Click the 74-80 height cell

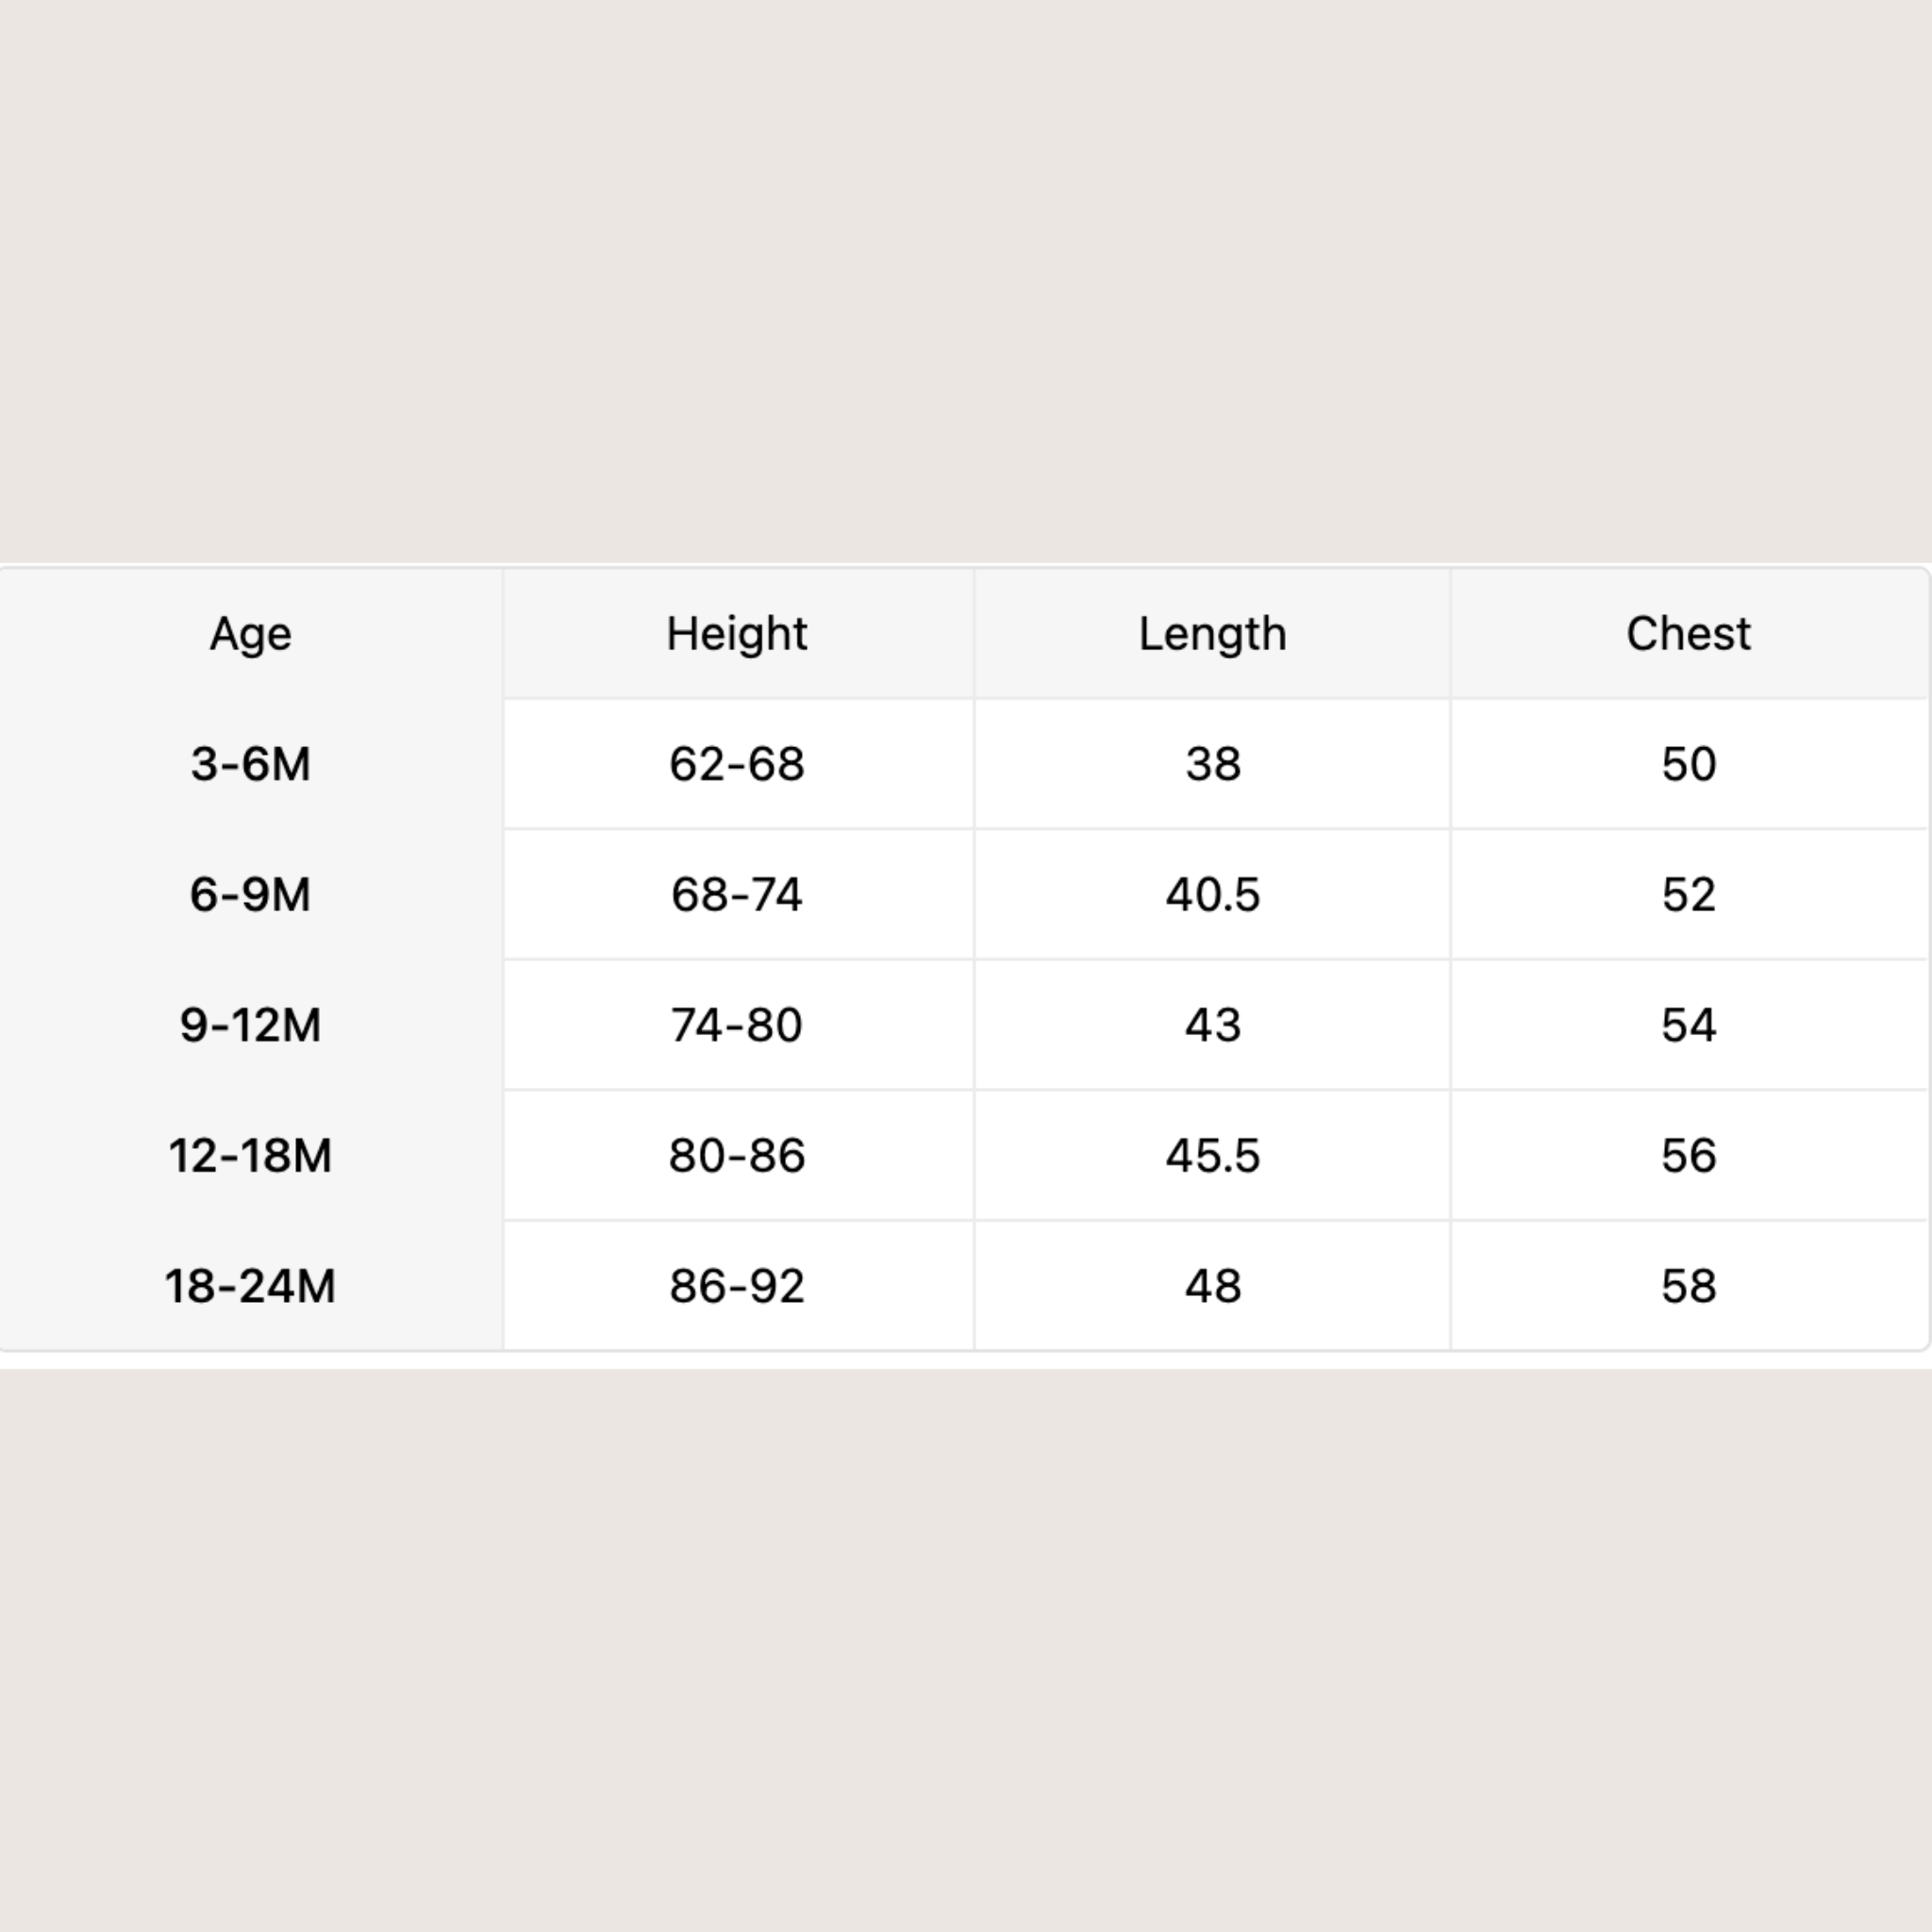(x=737, y=1025)
